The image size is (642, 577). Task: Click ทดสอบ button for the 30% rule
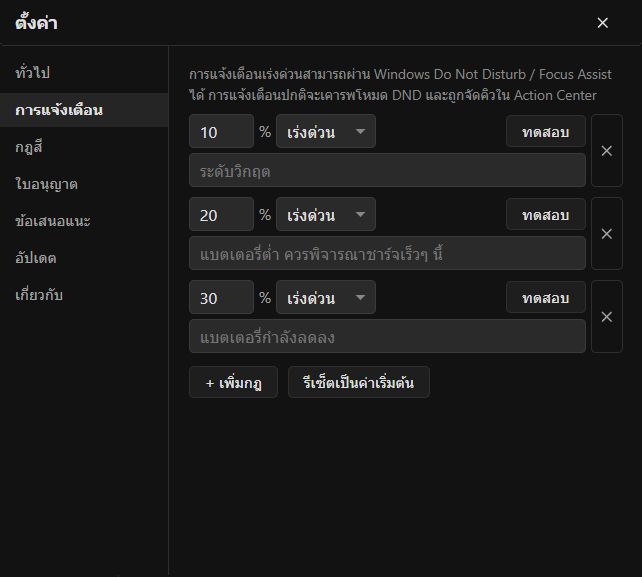546,297
